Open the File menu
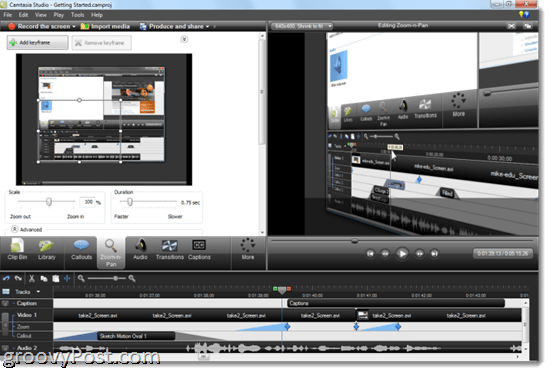The height and width of the screenshot is (373, 550). click(x=7, y=15)
